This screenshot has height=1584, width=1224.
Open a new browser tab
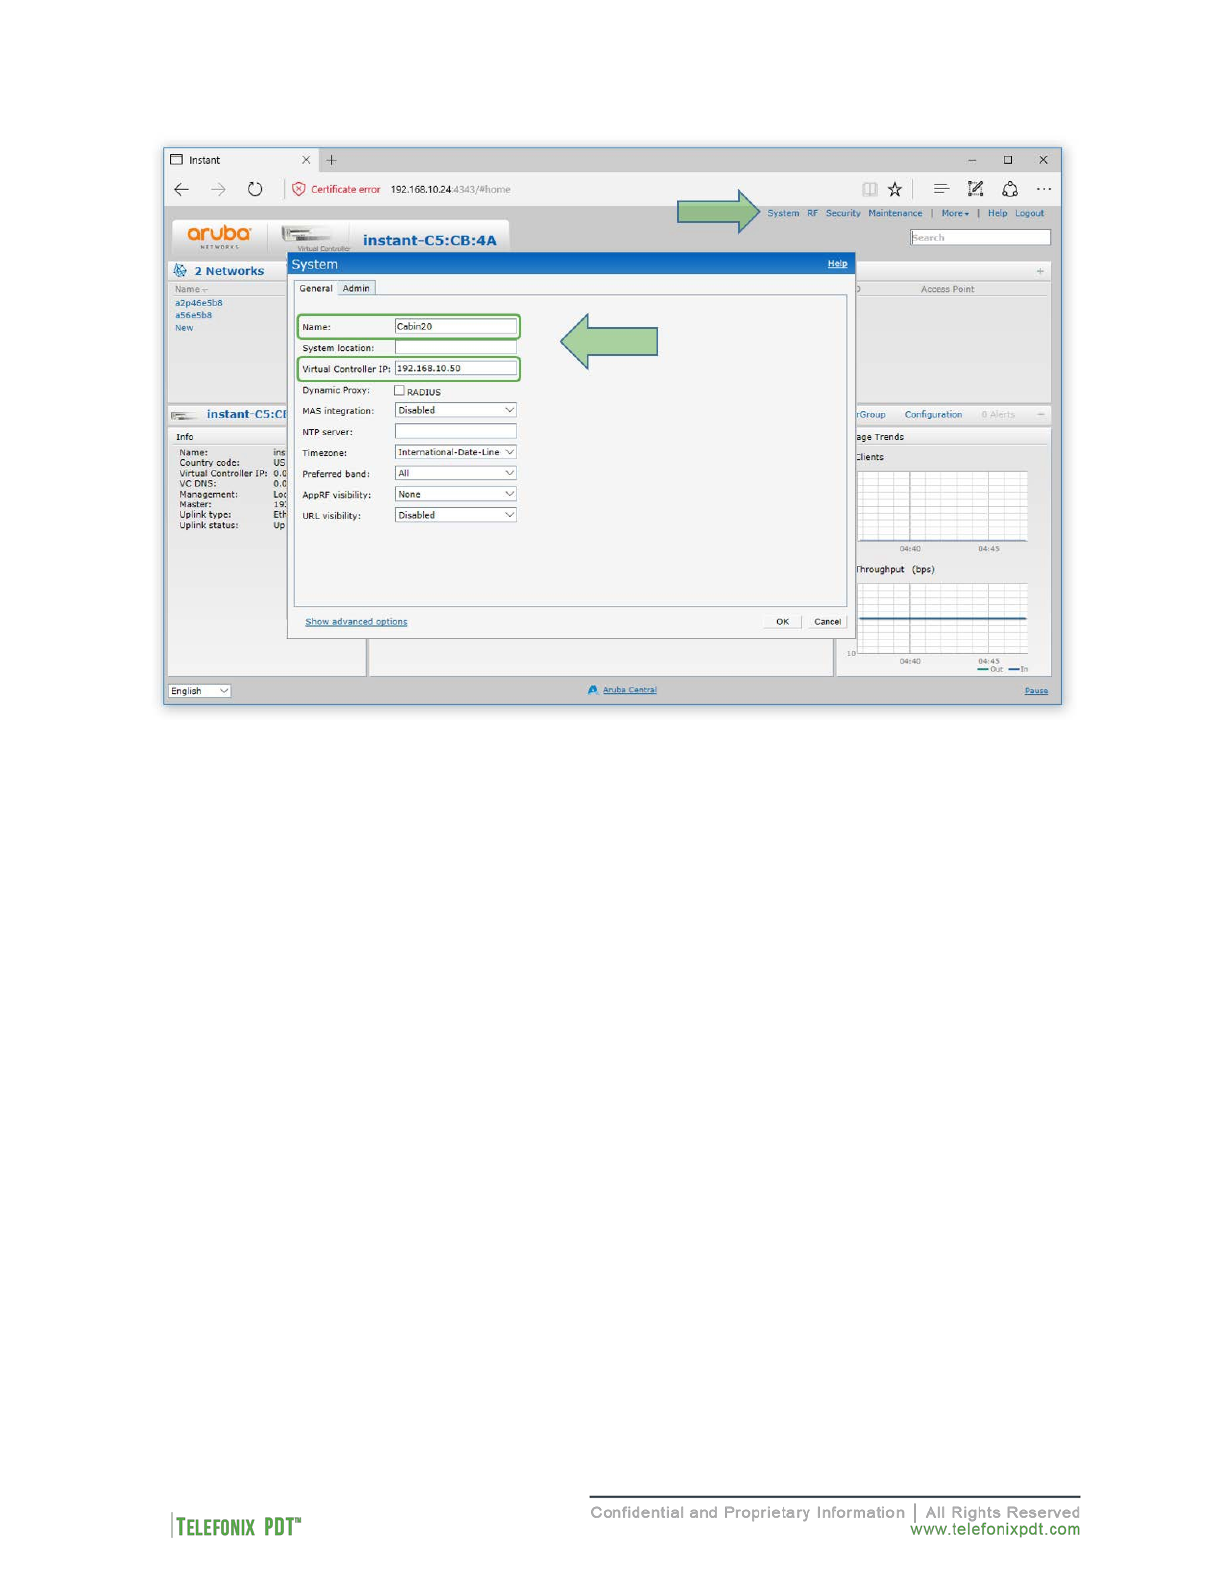click(331, 160)
